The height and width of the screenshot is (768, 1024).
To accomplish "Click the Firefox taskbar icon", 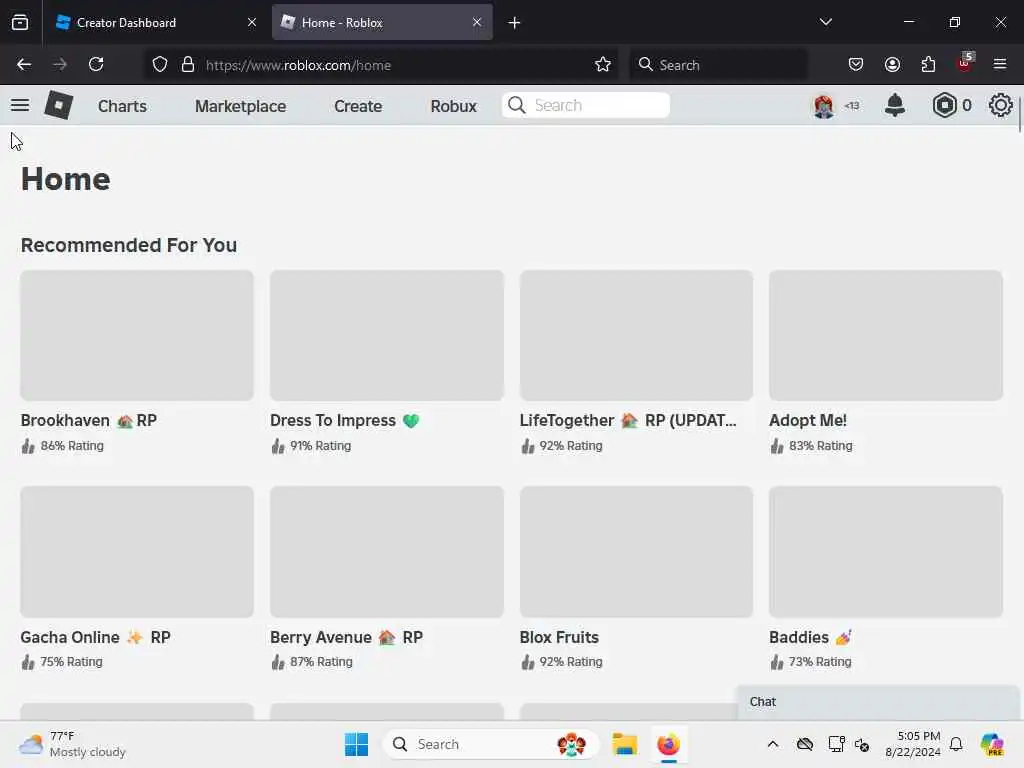I will (x=668, y=744).
